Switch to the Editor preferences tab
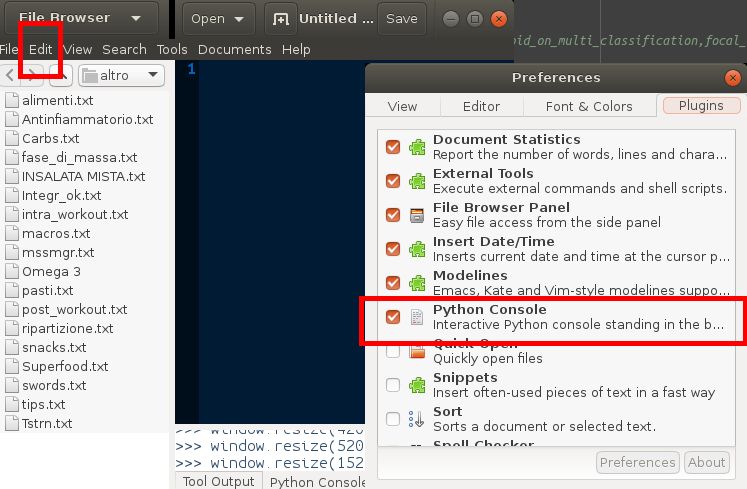This screenshot has height=489, width=747. pyautogui.click(x=481, y=106)
